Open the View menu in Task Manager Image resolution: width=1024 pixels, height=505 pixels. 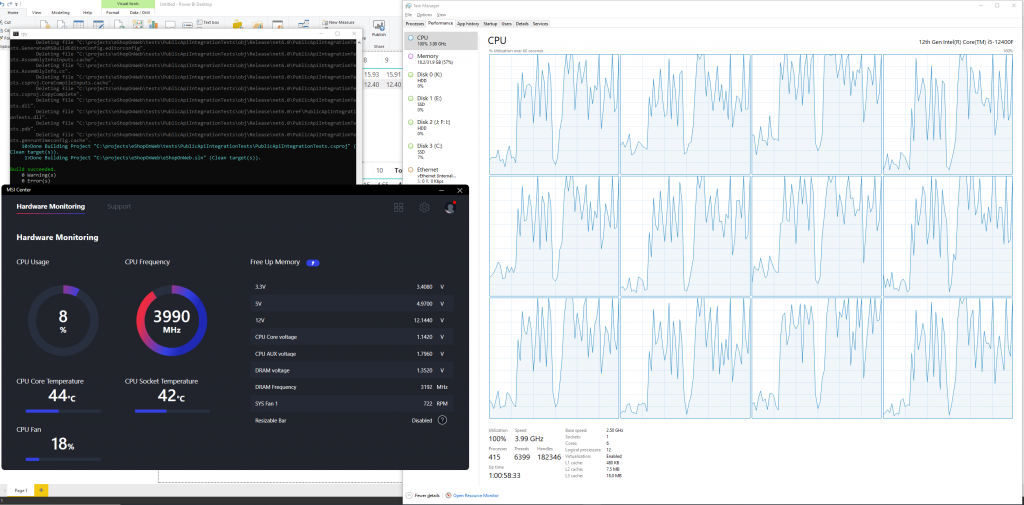coord(441,15)
